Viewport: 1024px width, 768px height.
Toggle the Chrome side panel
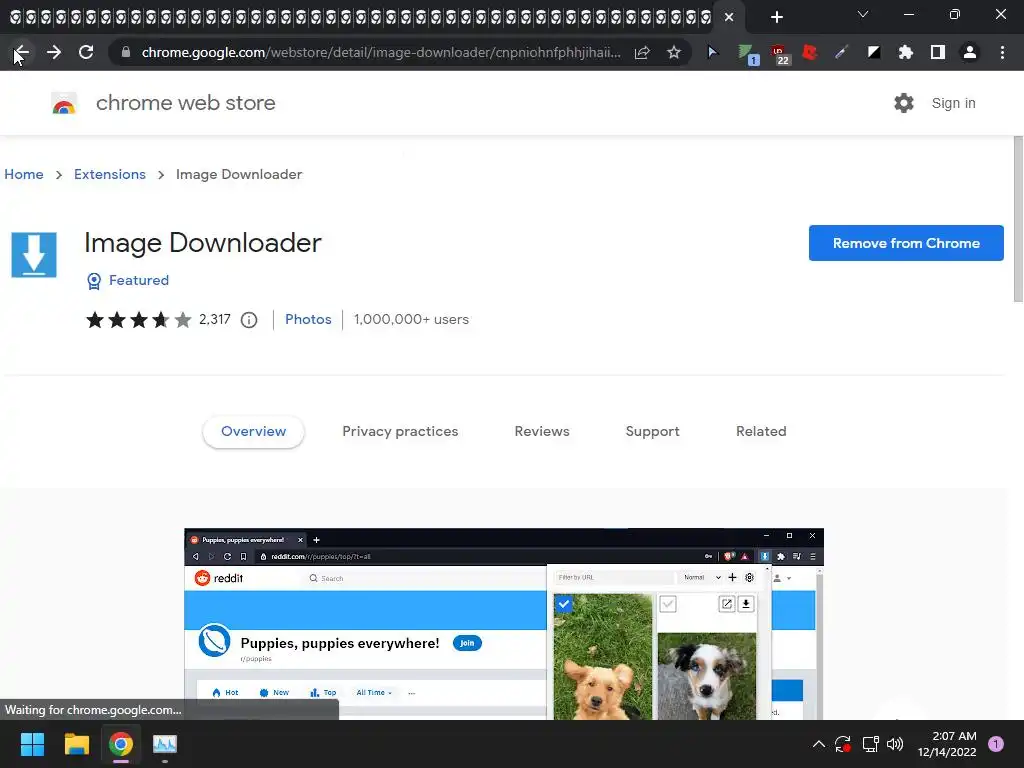[x=938, y=52]
